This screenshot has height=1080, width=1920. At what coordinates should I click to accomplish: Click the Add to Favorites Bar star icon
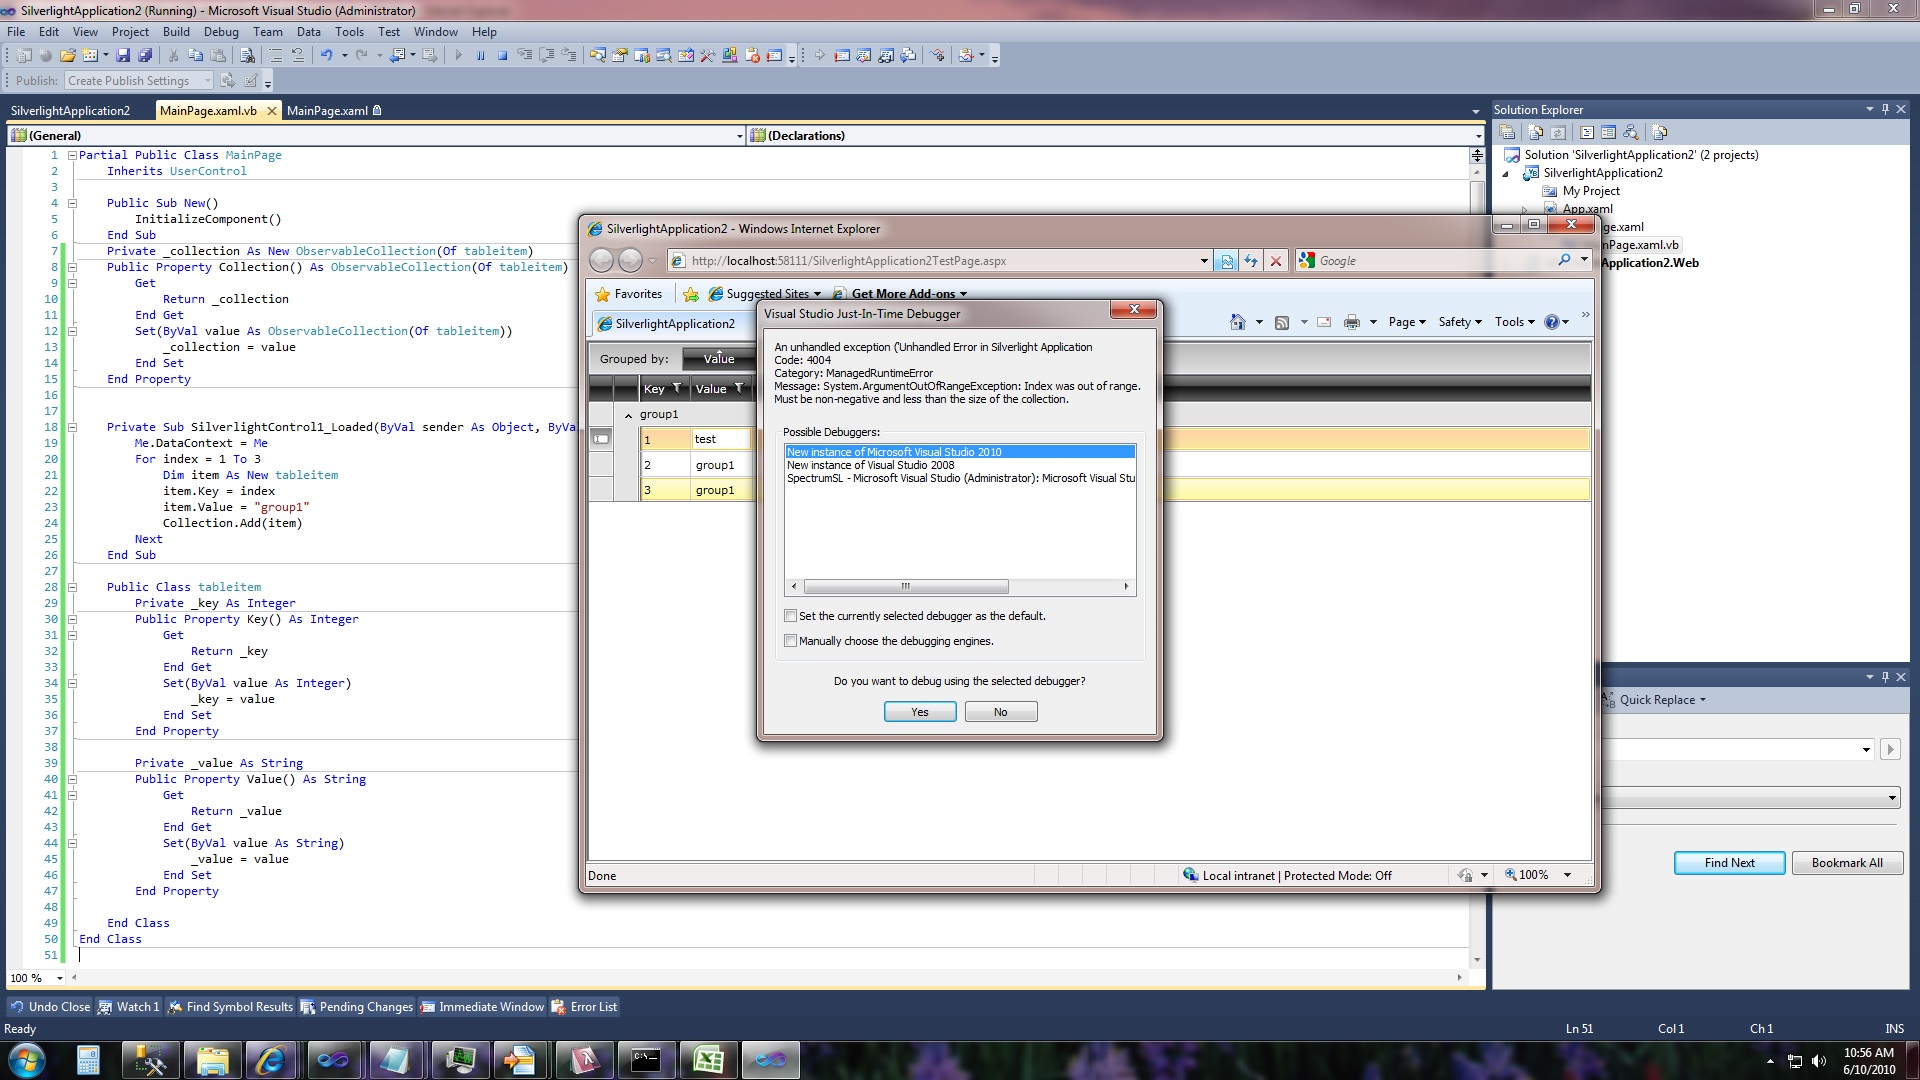coord(690,294)
